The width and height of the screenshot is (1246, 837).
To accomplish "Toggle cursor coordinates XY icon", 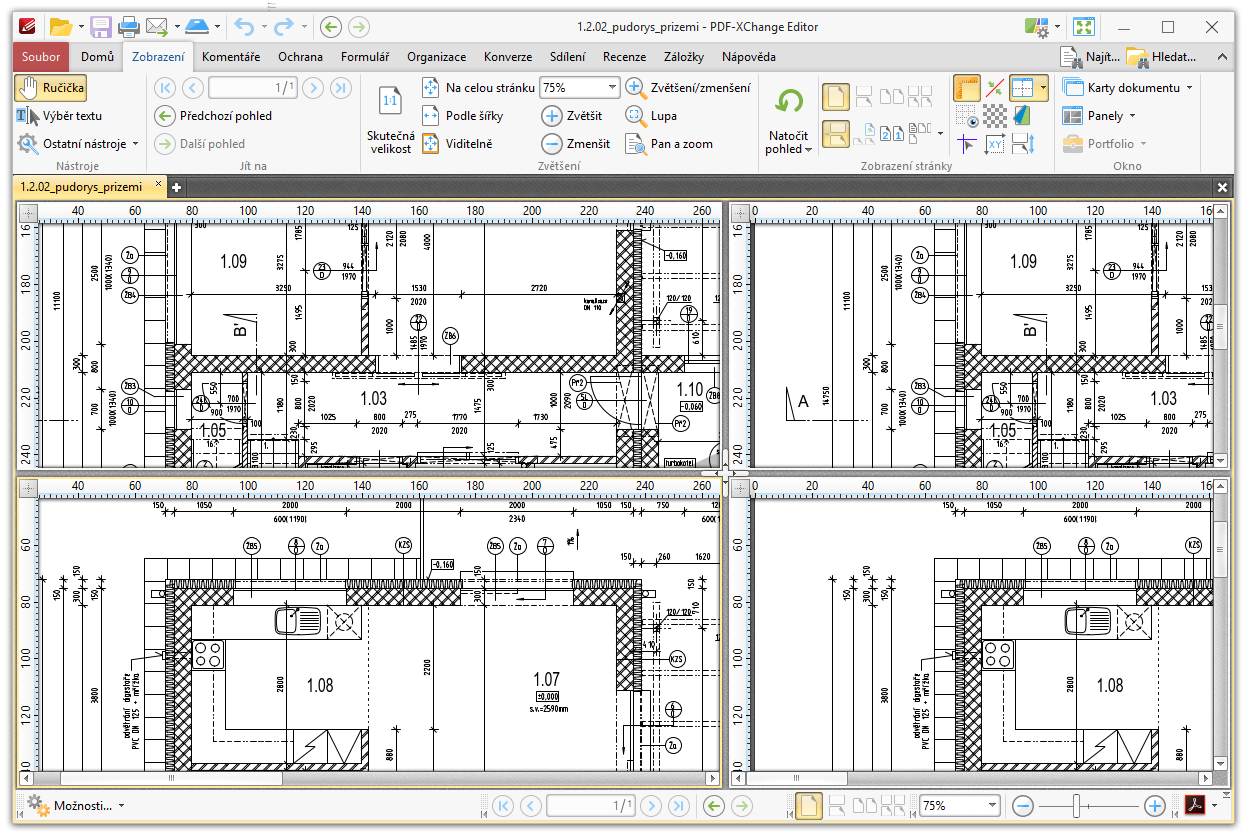I will click(x=994, y=144).
